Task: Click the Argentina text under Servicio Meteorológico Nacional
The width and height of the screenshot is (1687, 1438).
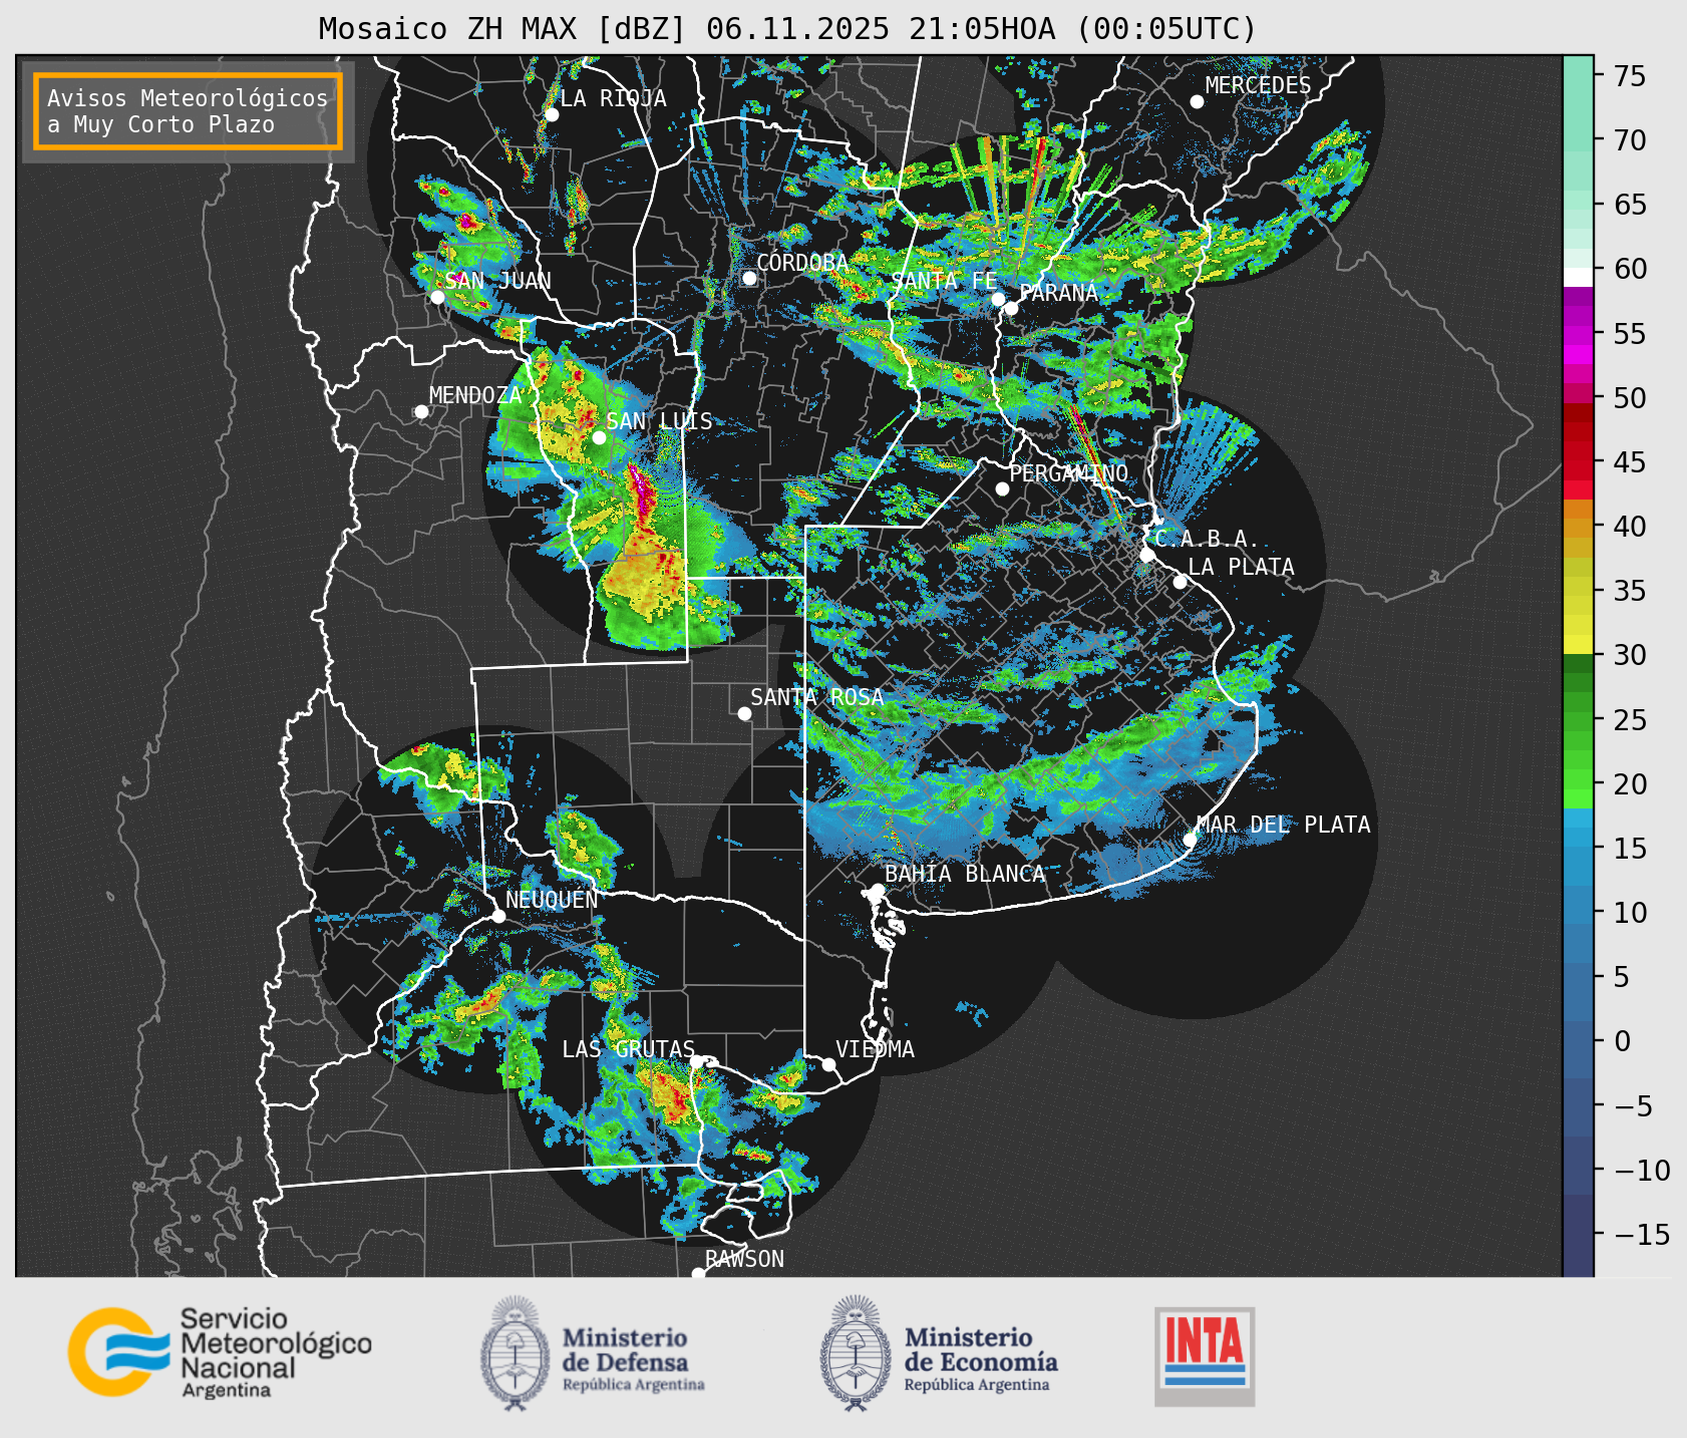Action: [x=226, y=1391]
